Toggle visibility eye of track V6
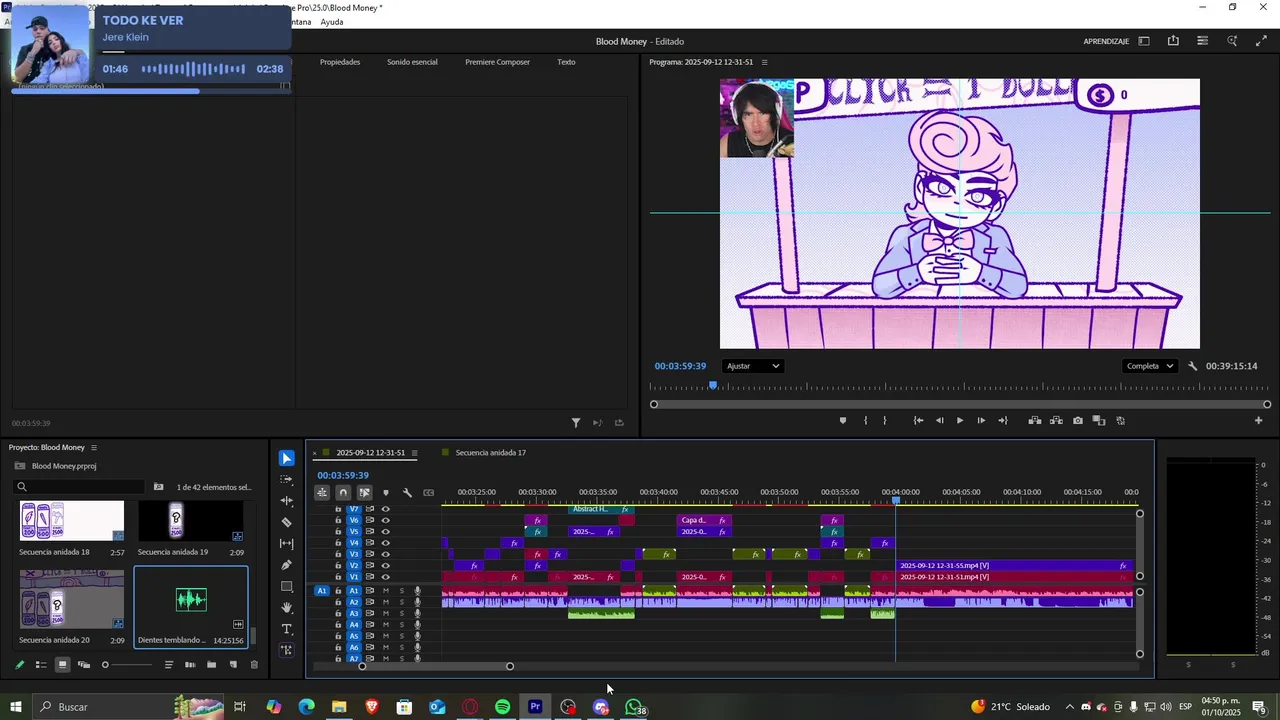This screenshot has height=720, width=1280. click(385, 520)
